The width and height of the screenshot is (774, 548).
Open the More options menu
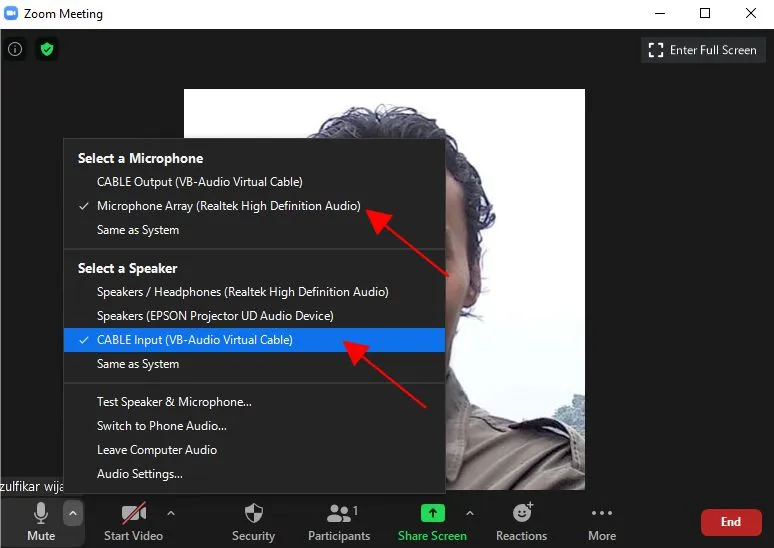[x=602, y=522]
